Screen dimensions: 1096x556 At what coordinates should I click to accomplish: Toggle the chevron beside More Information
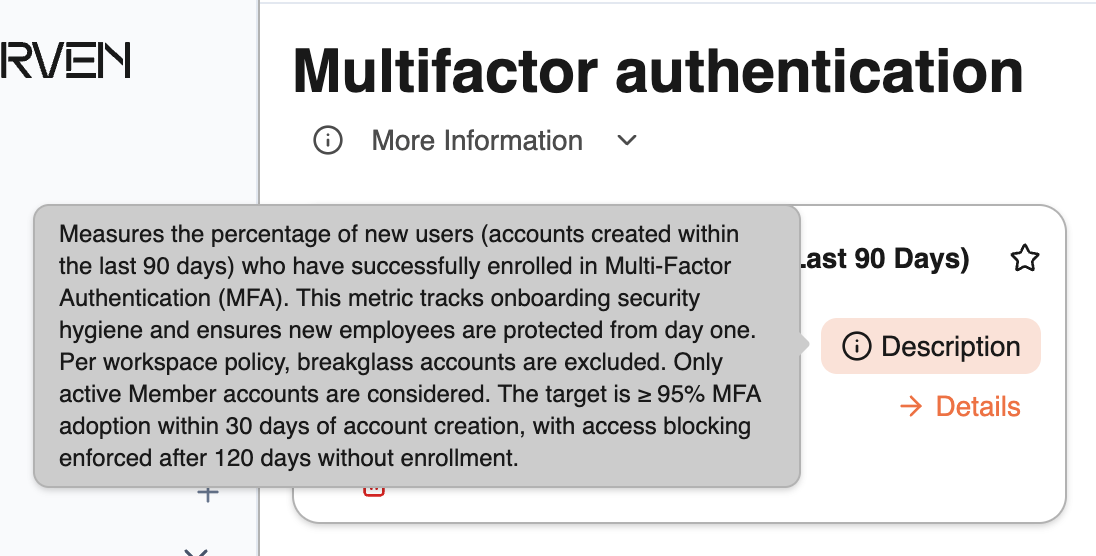point(627,140)
